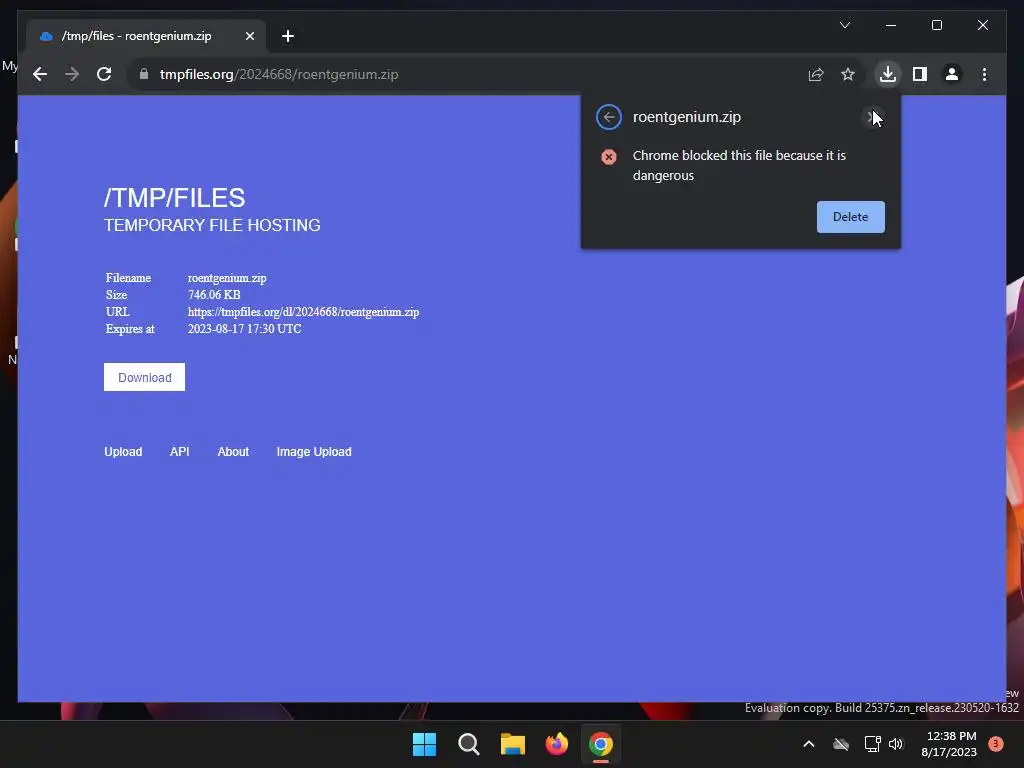Image resolution: width=1024 pixels, height=768 pixels.
Task: Open Windows Start menu
Action: click(x=424, y=744)
